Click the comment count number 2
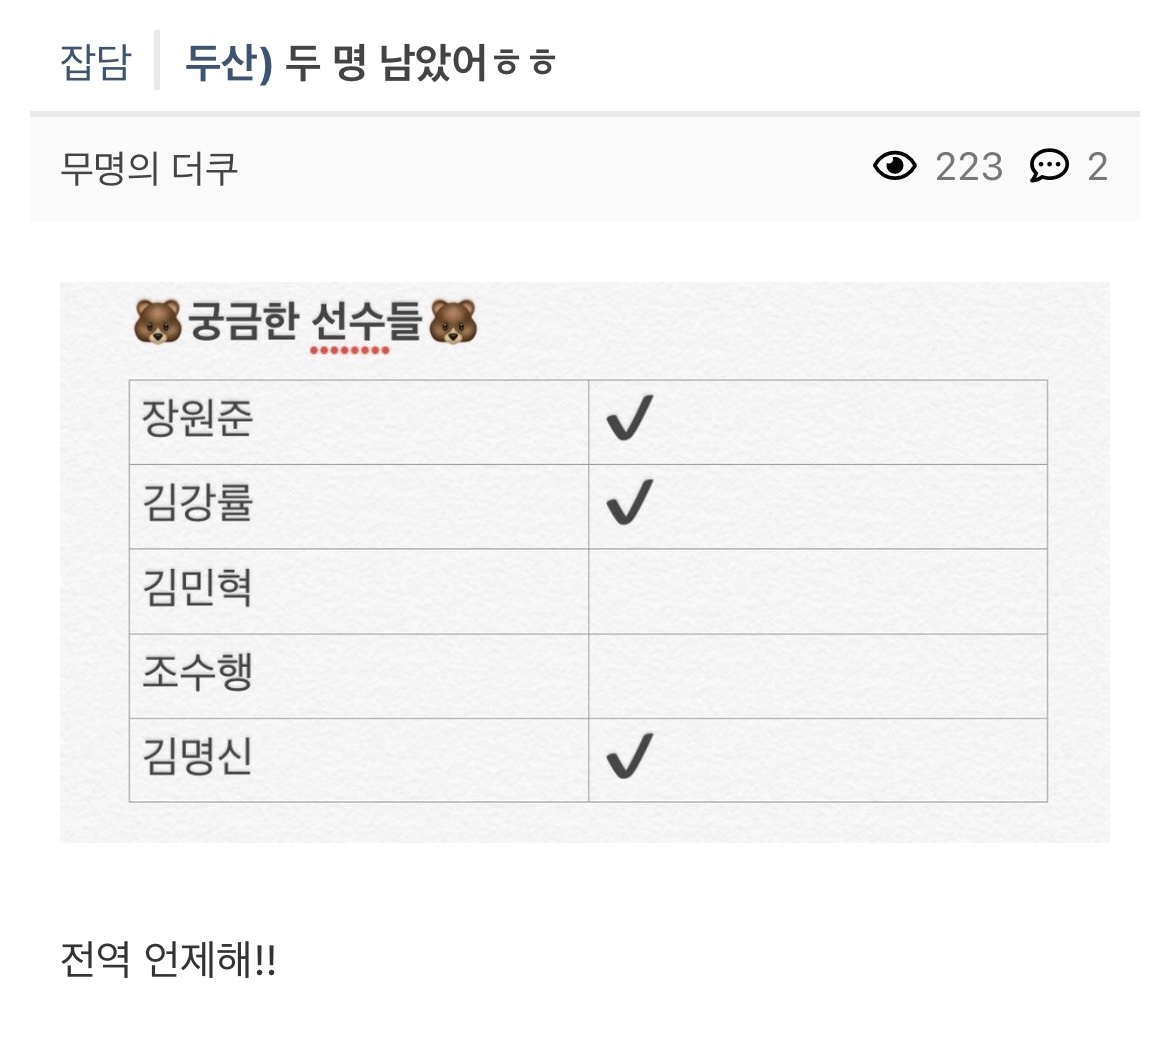This screenshot has height=1038, width=1170. point(1097,167)
